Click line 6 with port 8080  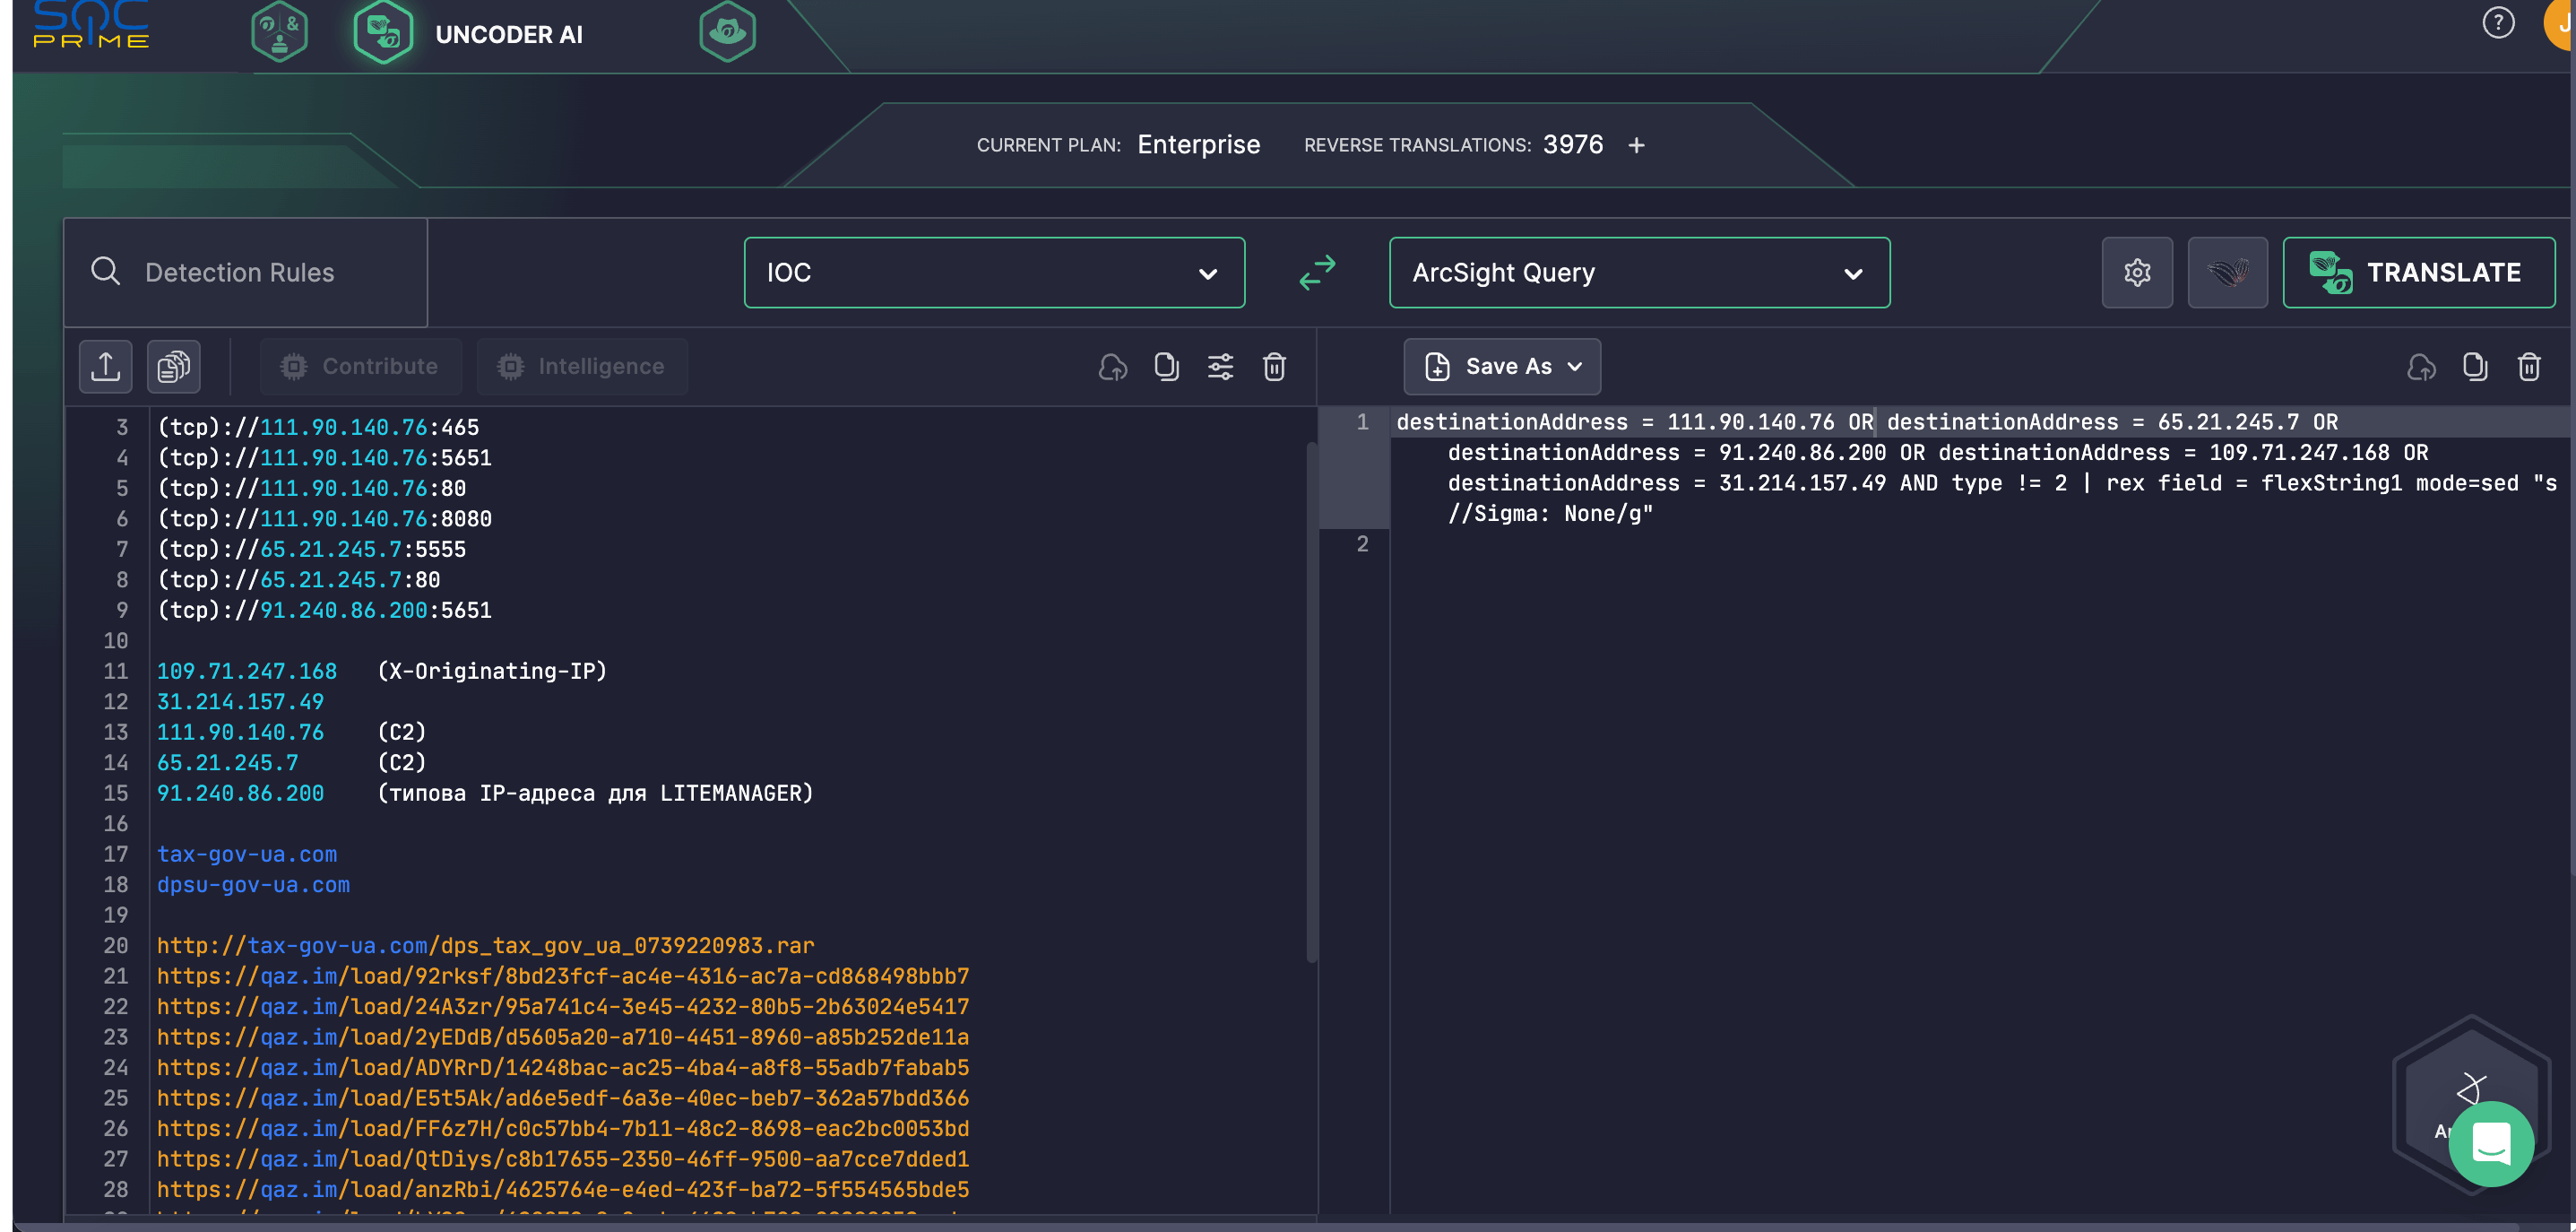[324, 518]
